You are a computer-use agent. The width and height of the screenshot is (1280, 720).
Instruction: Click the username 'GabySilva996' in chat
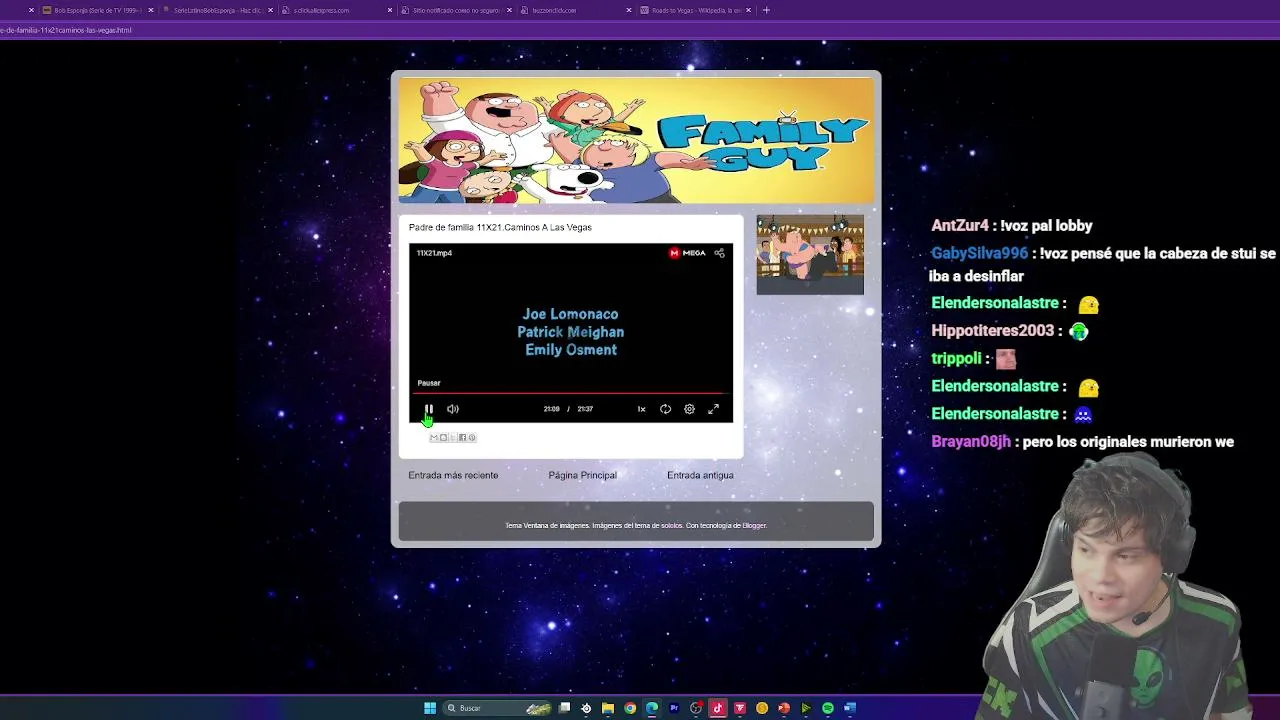pyautogui.click(x=980, y=254)
